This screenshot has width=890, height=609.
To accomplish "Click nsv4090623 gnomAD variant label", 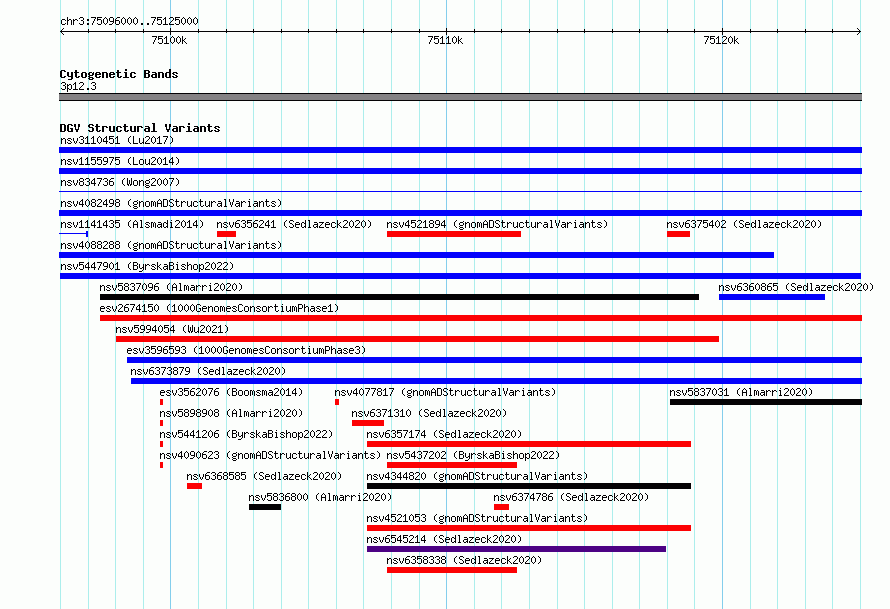I will point(270,455).
